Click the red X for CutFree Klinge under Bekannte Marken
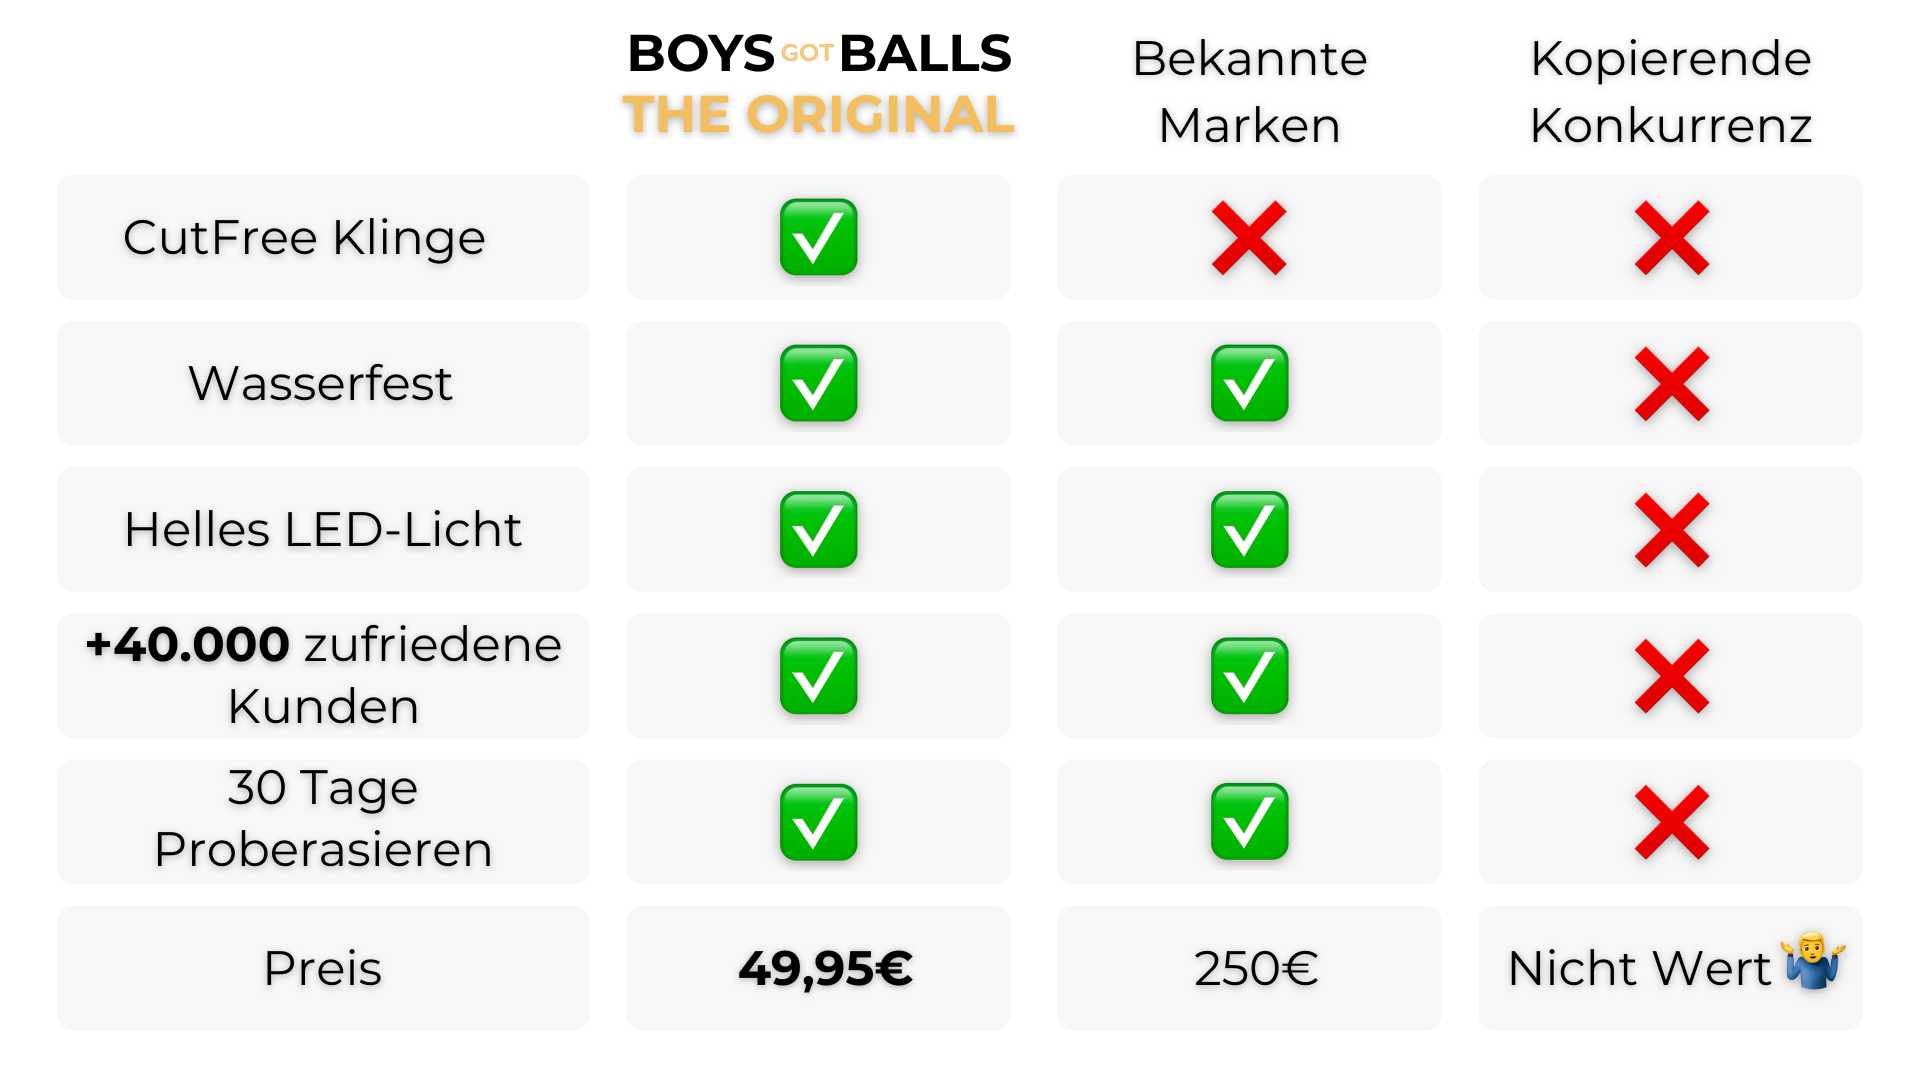The width and height of the screenshot is (1920, 1080). pos(1249,238)
